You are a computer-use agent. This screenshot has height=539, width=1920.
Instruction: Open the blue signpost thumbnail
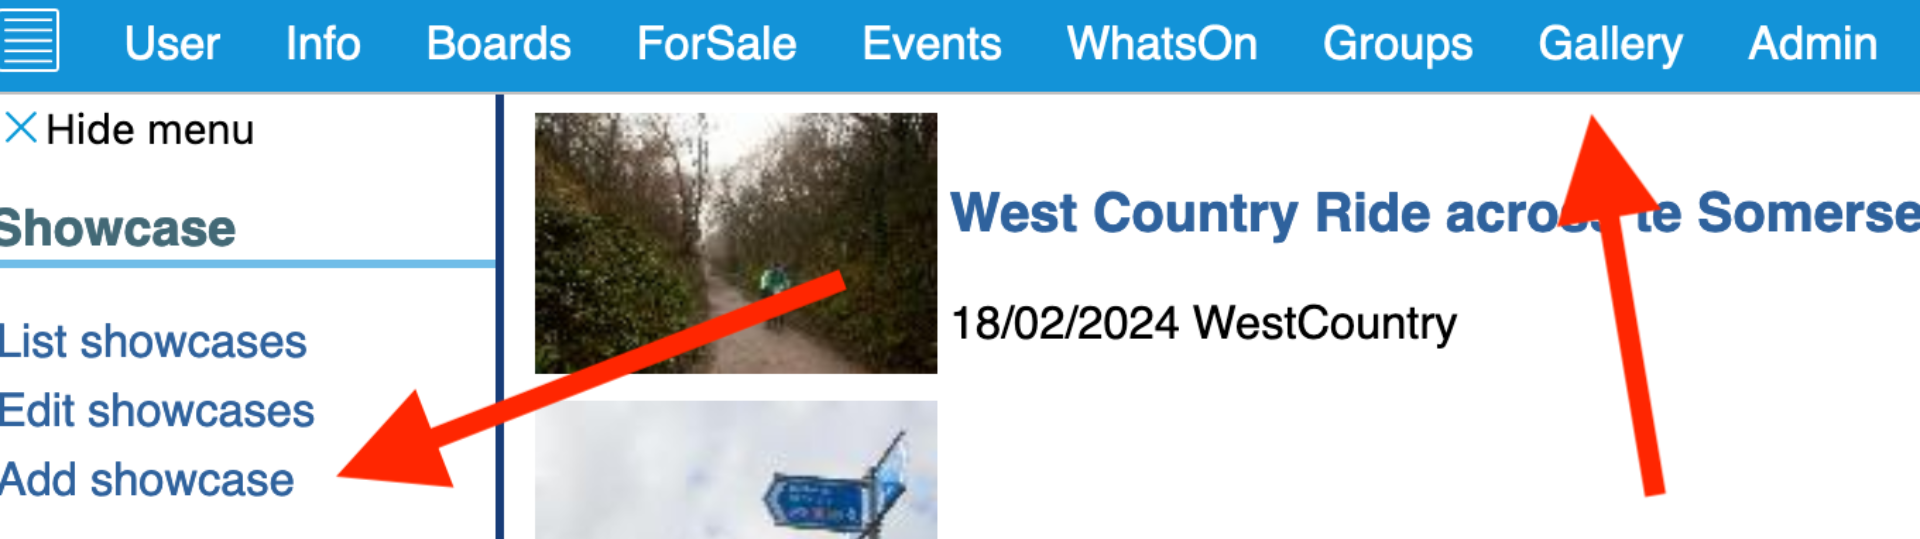[x=736, y=470]
